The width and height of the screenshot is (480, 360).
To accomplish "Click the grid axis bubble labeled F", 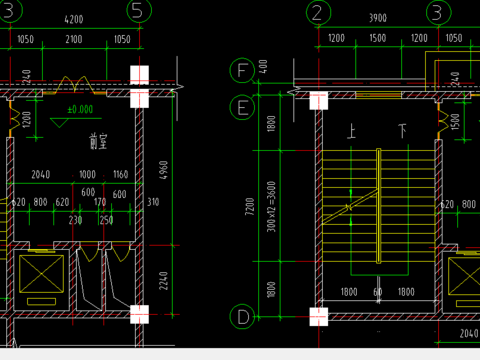I will [x=242, y=70].
